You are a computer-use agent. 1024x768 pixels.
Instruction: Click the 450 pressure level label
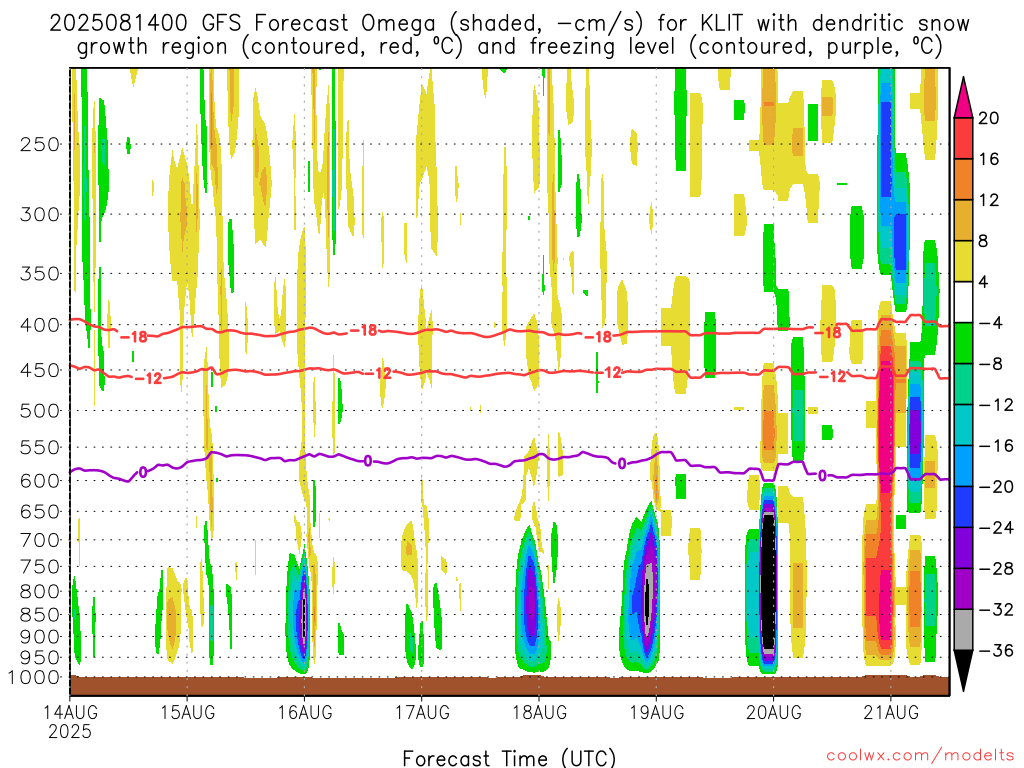(40, 370)
